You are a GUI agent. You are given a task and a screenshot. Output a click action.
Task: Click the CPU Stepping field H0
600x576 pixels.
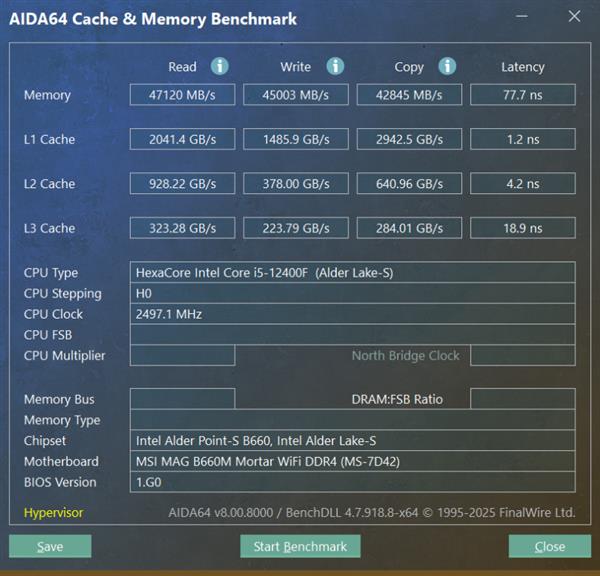[x=352, y=293]
